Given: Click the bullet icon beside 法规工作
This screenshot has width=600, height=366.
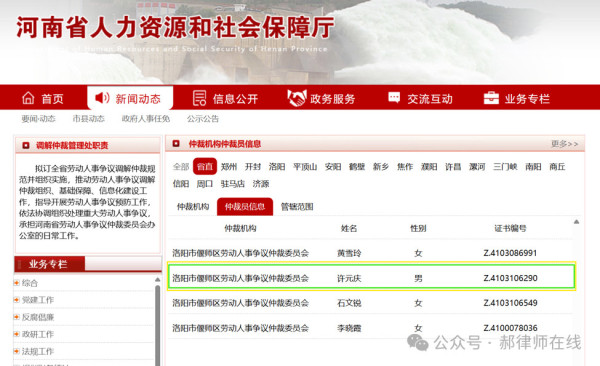Looking at the screenshot, I should [x=16, y=351].
